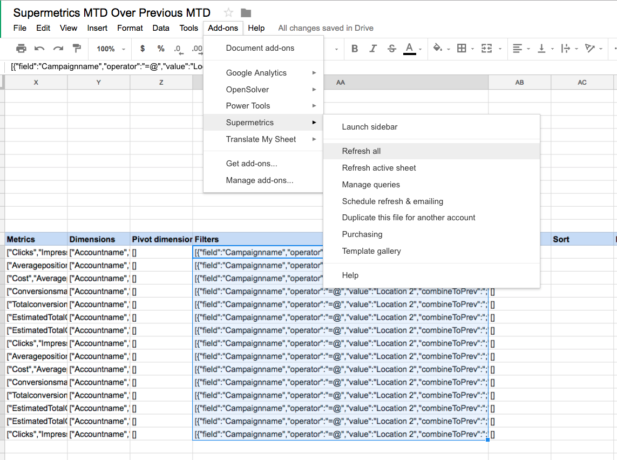Image resolution: width=617 pixels, height=460 pixels.
Task: Click the redo arrow icon
Action: [x=58, y=48]
